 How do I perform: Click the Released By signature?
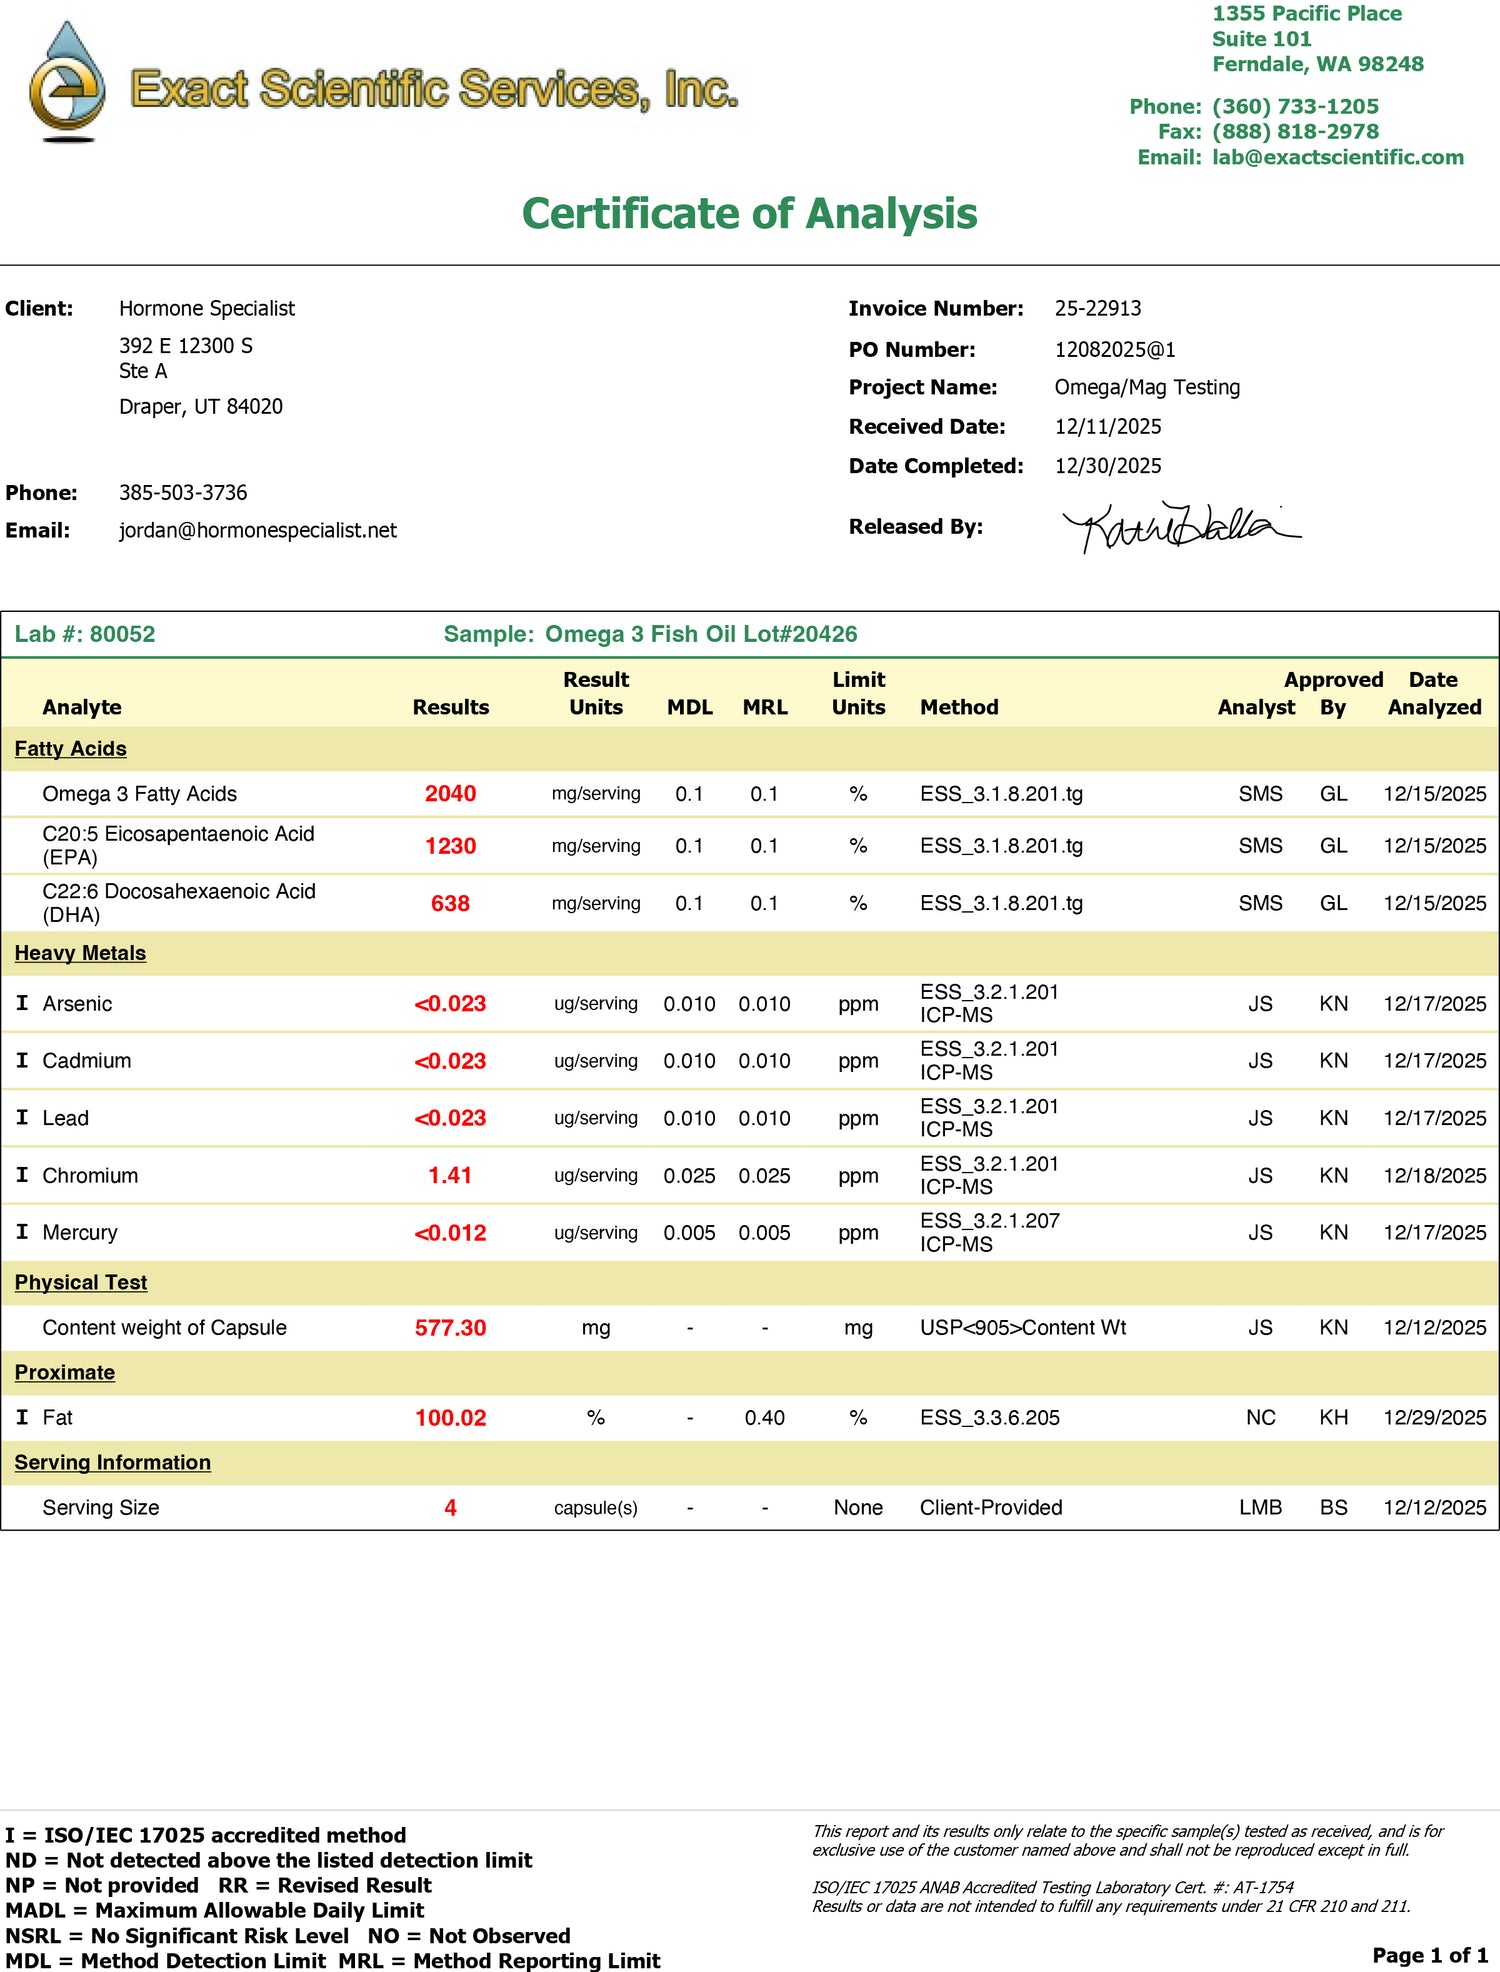click(1178, 526)
